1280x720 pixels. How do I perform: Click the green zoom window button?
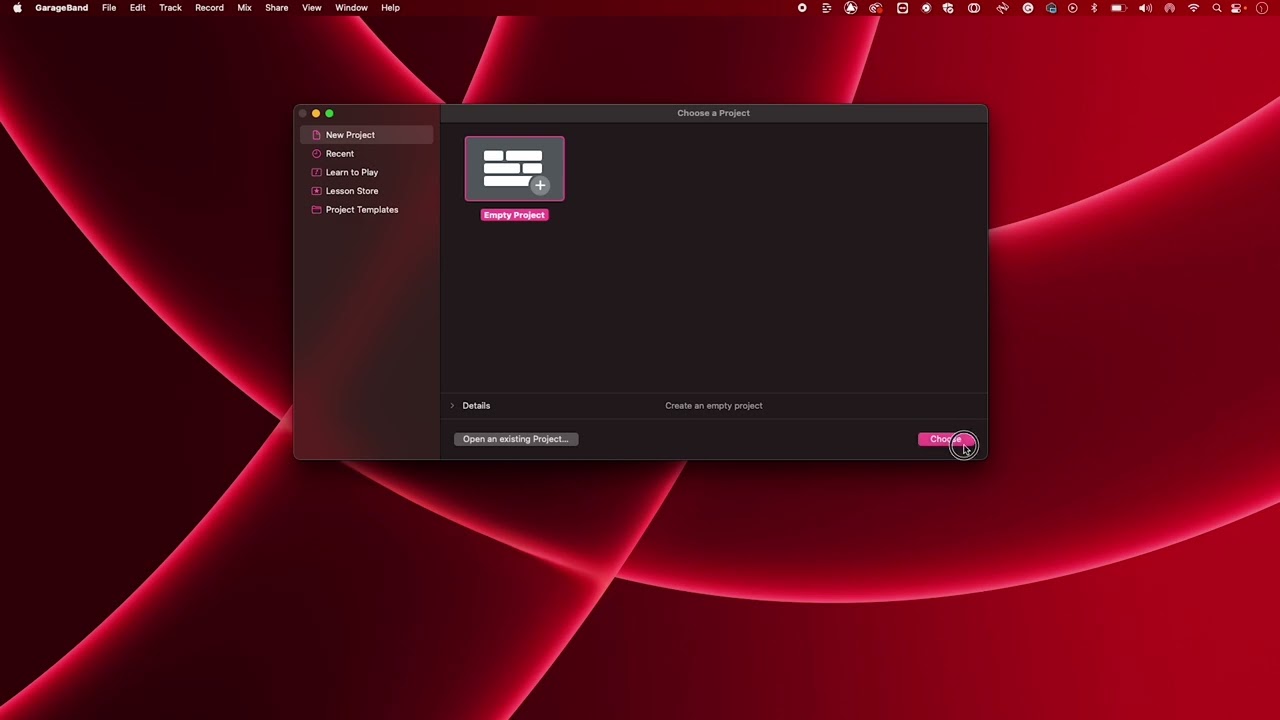(329, 114)
